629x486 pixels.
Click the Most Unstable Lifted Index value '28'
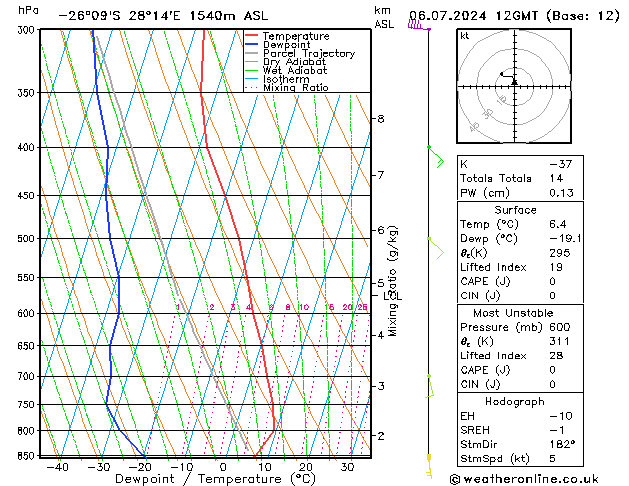tap(556, 356)
